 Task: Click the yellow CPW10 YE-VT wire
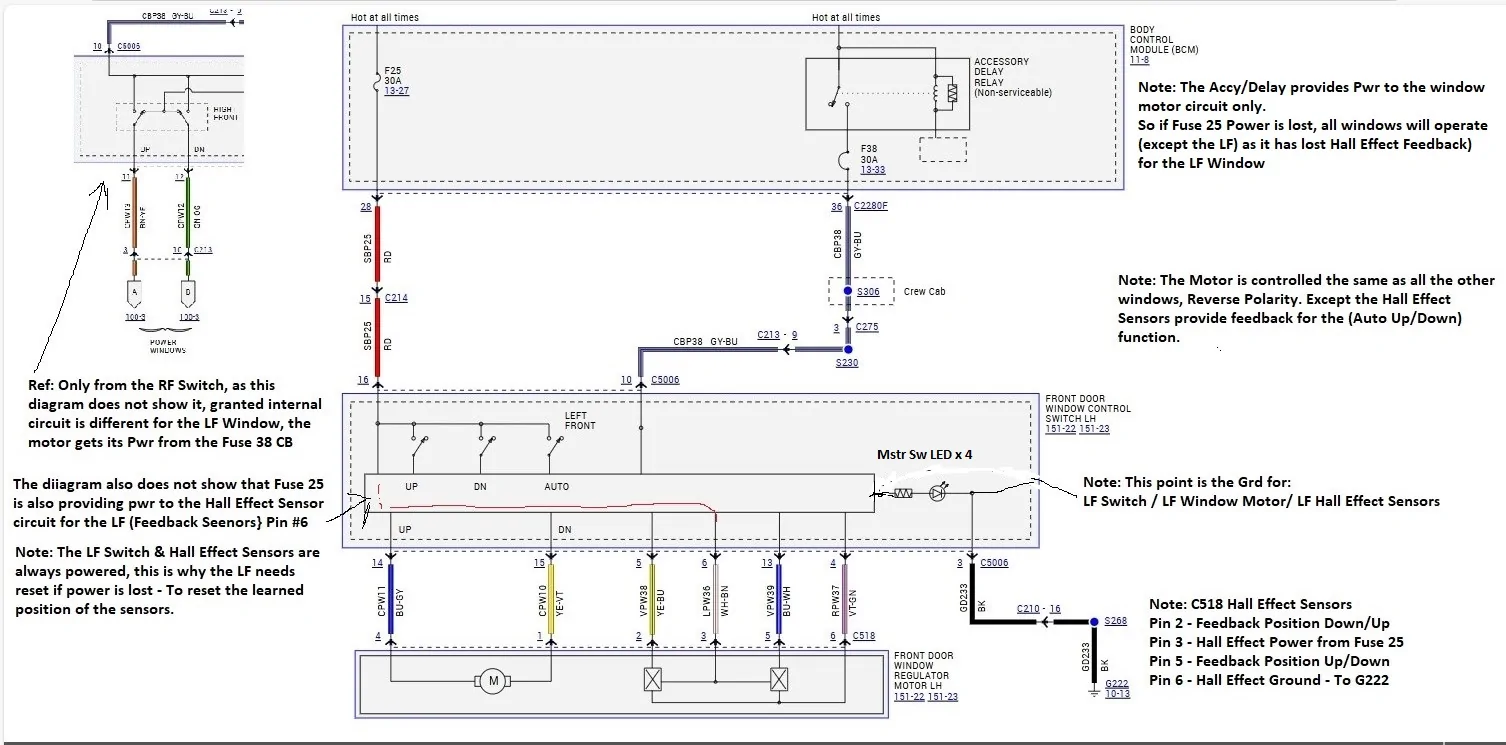point(551,598)
